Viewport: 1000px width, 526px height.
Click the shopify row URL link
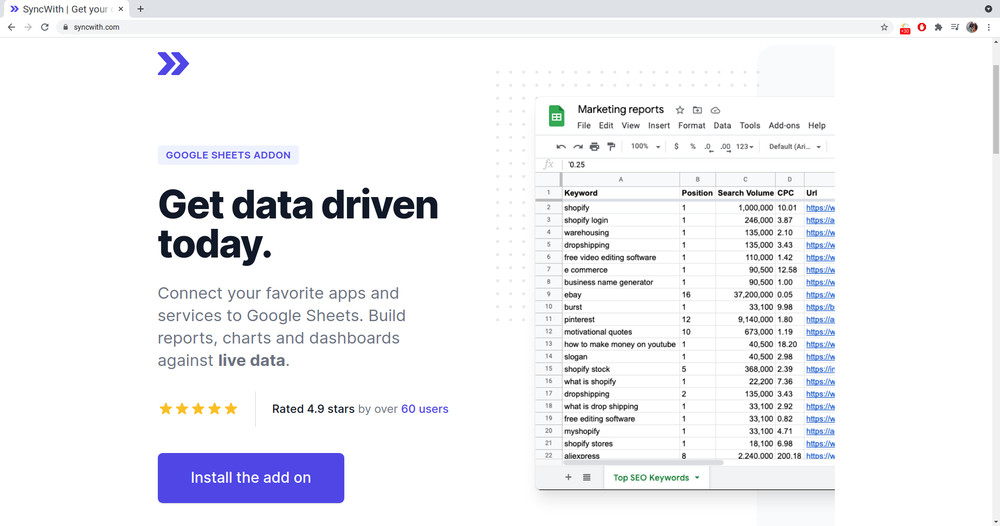tap(820, 208)
